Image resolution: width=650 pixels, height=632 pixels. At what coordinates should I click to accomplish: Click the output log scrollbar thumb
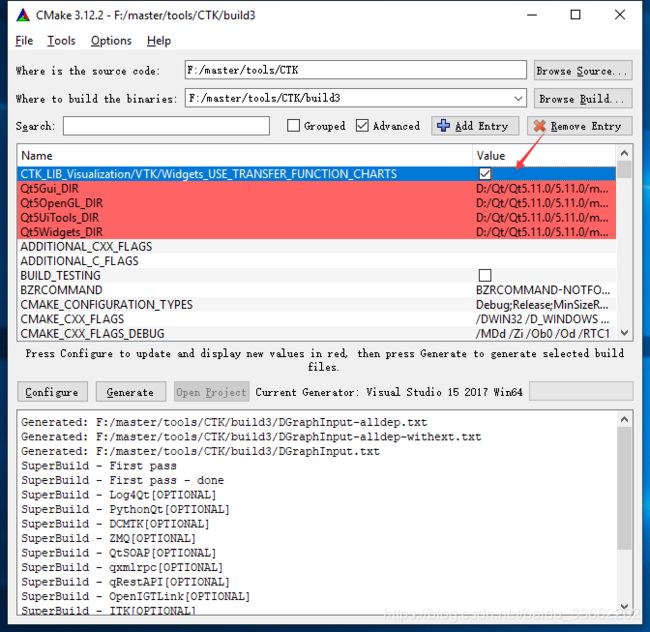point(624,488)
